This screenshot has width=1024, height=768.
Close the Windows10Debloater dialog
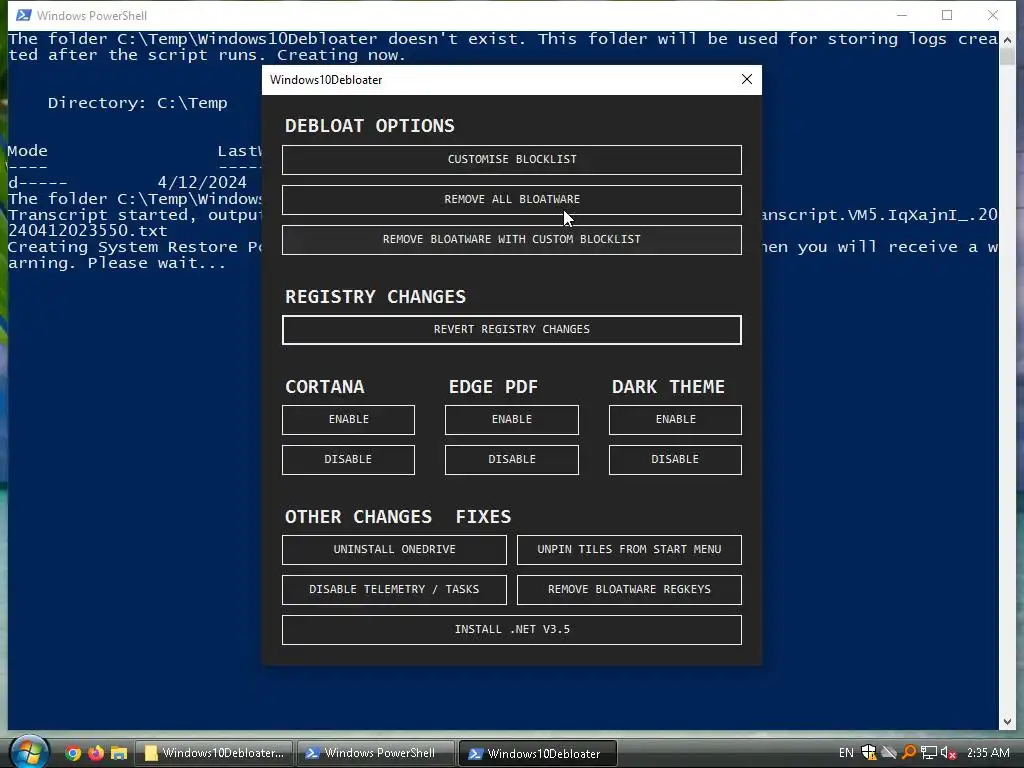click(747, 79)
